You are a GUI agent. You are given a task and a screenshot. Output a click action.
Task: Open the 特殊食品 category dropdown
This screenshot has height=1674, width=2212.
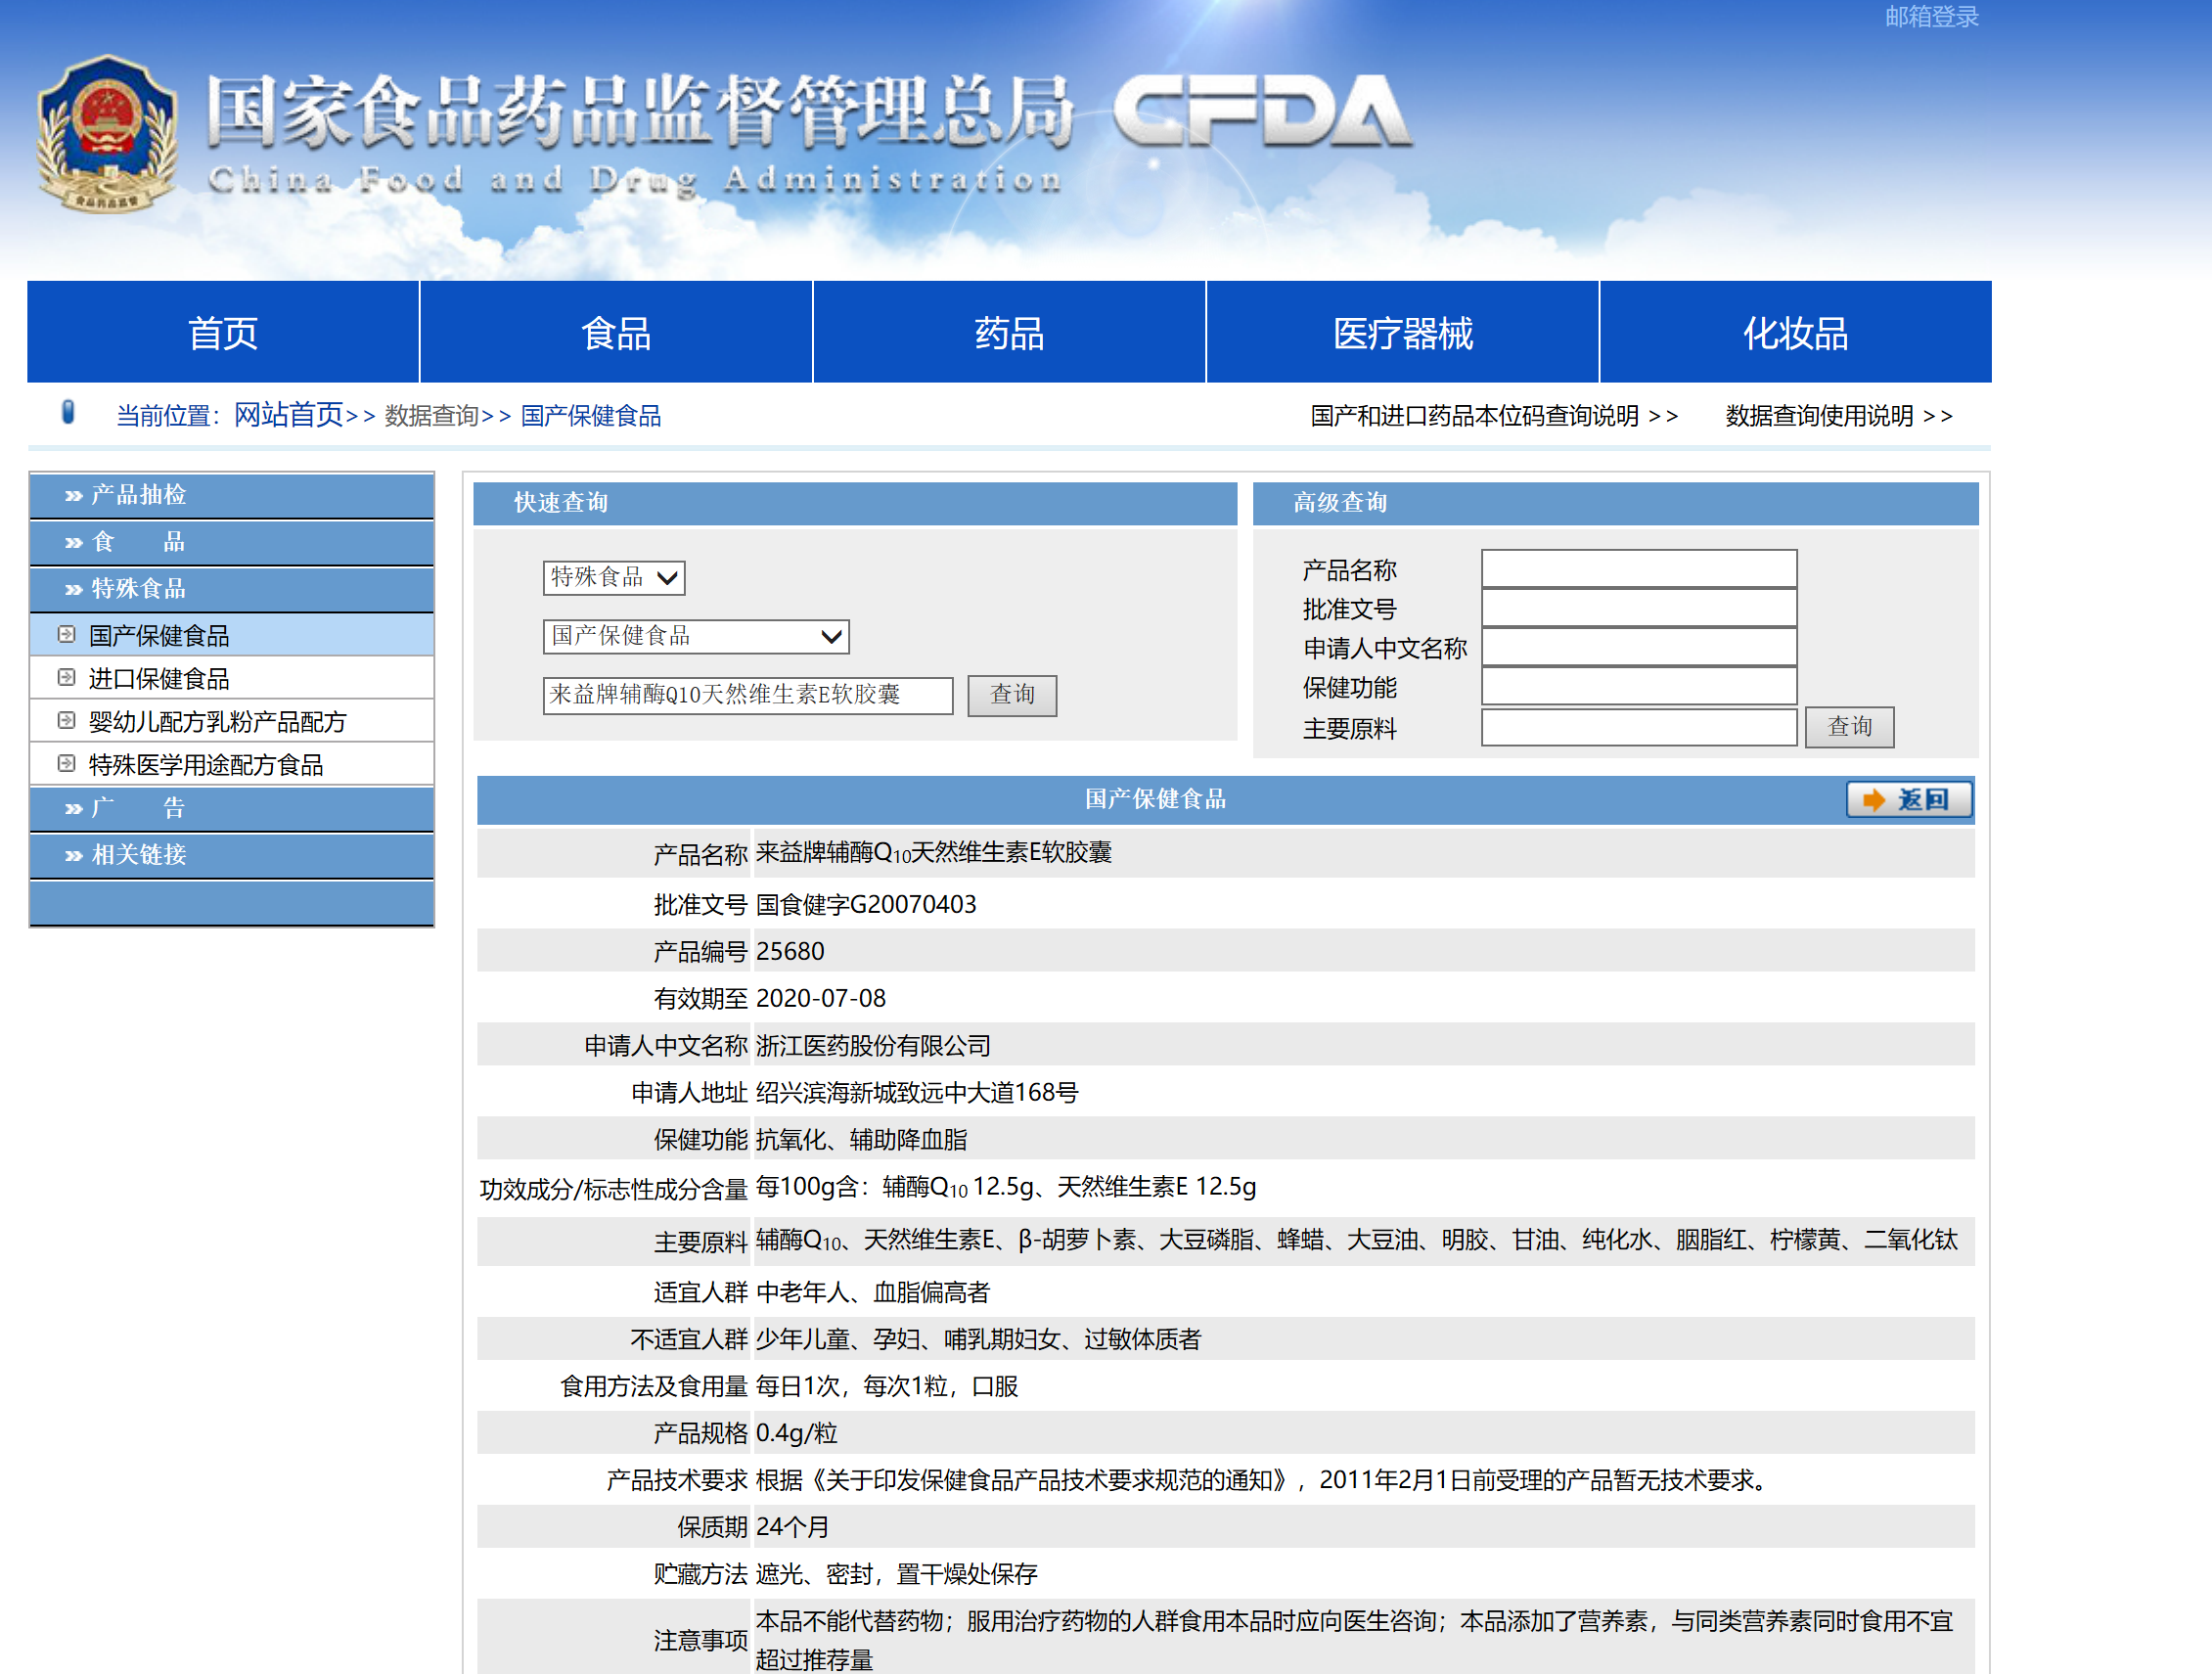tap(614, 577)
